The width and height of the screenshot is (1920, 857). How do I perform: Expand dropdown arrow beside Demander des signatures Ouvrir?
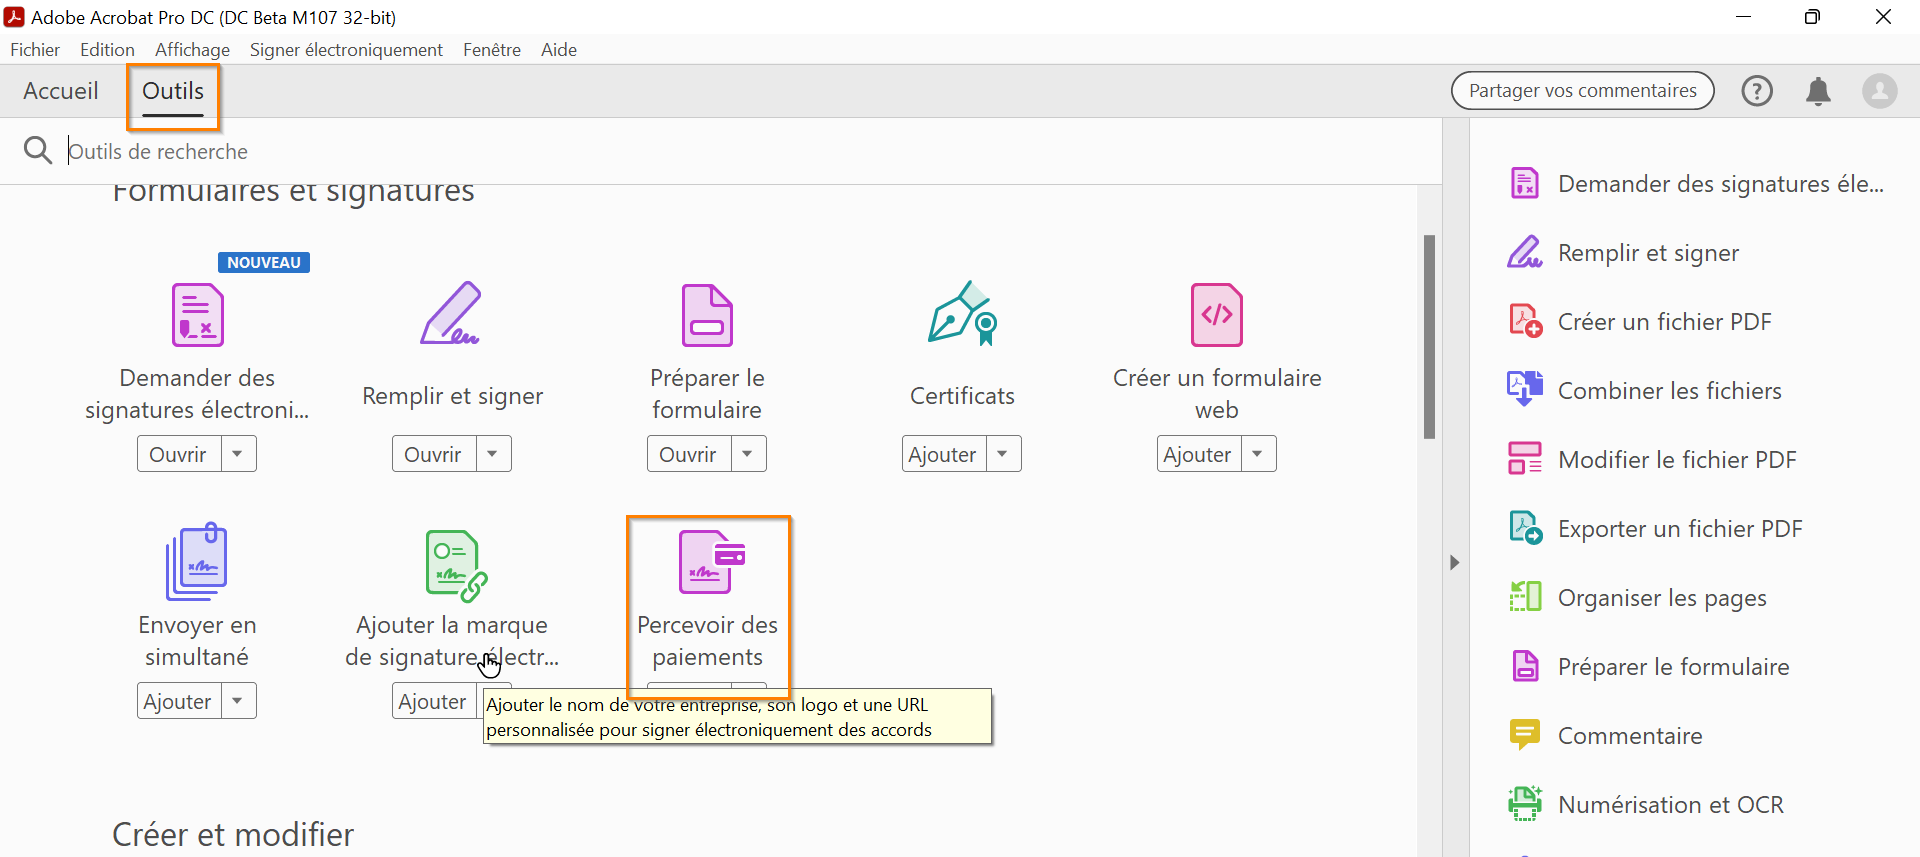(x=238, y=454)
